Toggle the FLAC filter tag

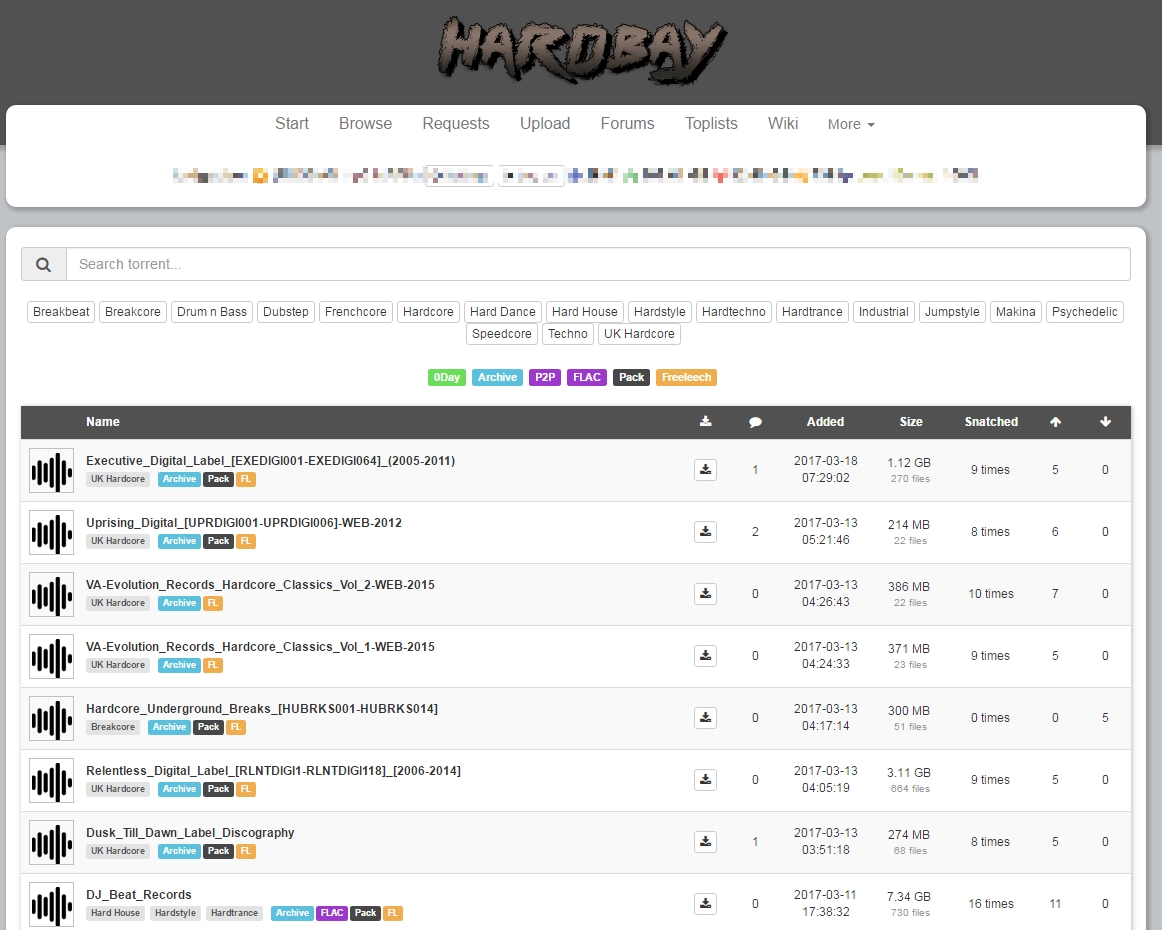point(586,378)
